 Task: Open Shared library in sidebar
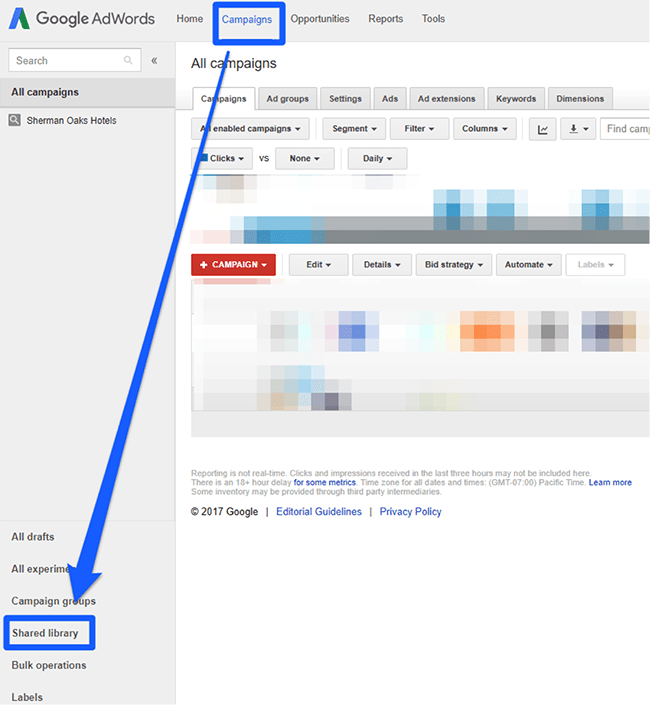tap(45, 633)
